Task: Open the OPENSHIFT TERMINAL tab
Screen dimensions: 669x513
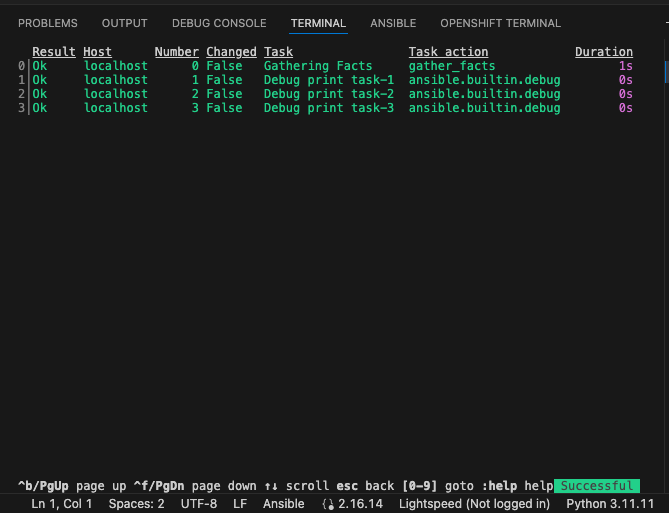Action: point(500,23)
